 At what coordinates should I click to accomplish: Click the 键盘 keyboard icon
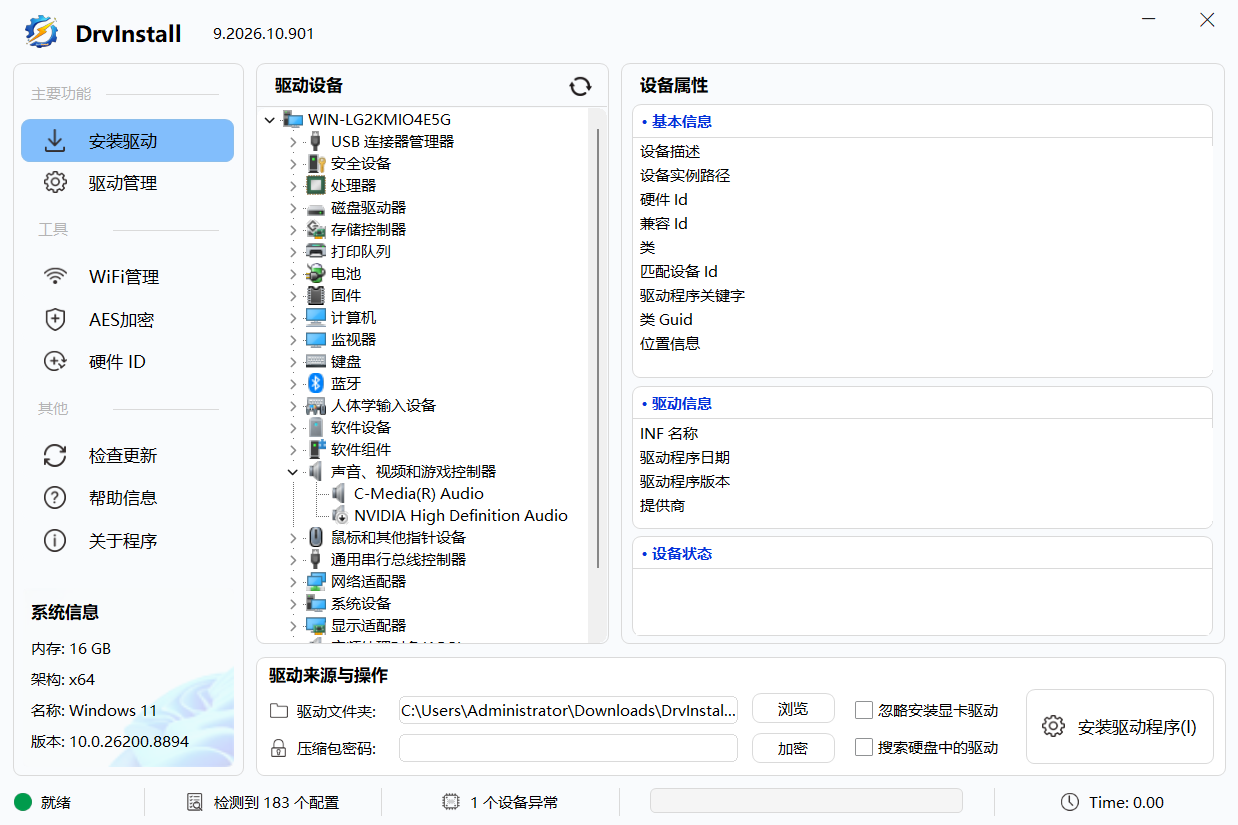(316, 361)
